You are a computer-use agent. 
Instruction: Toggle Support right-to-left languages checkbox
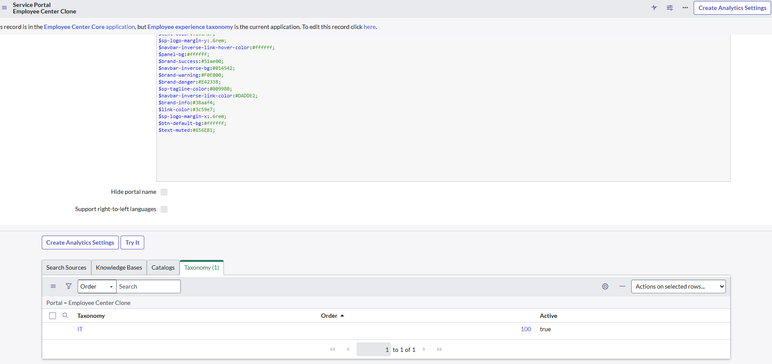coord(164,209)
